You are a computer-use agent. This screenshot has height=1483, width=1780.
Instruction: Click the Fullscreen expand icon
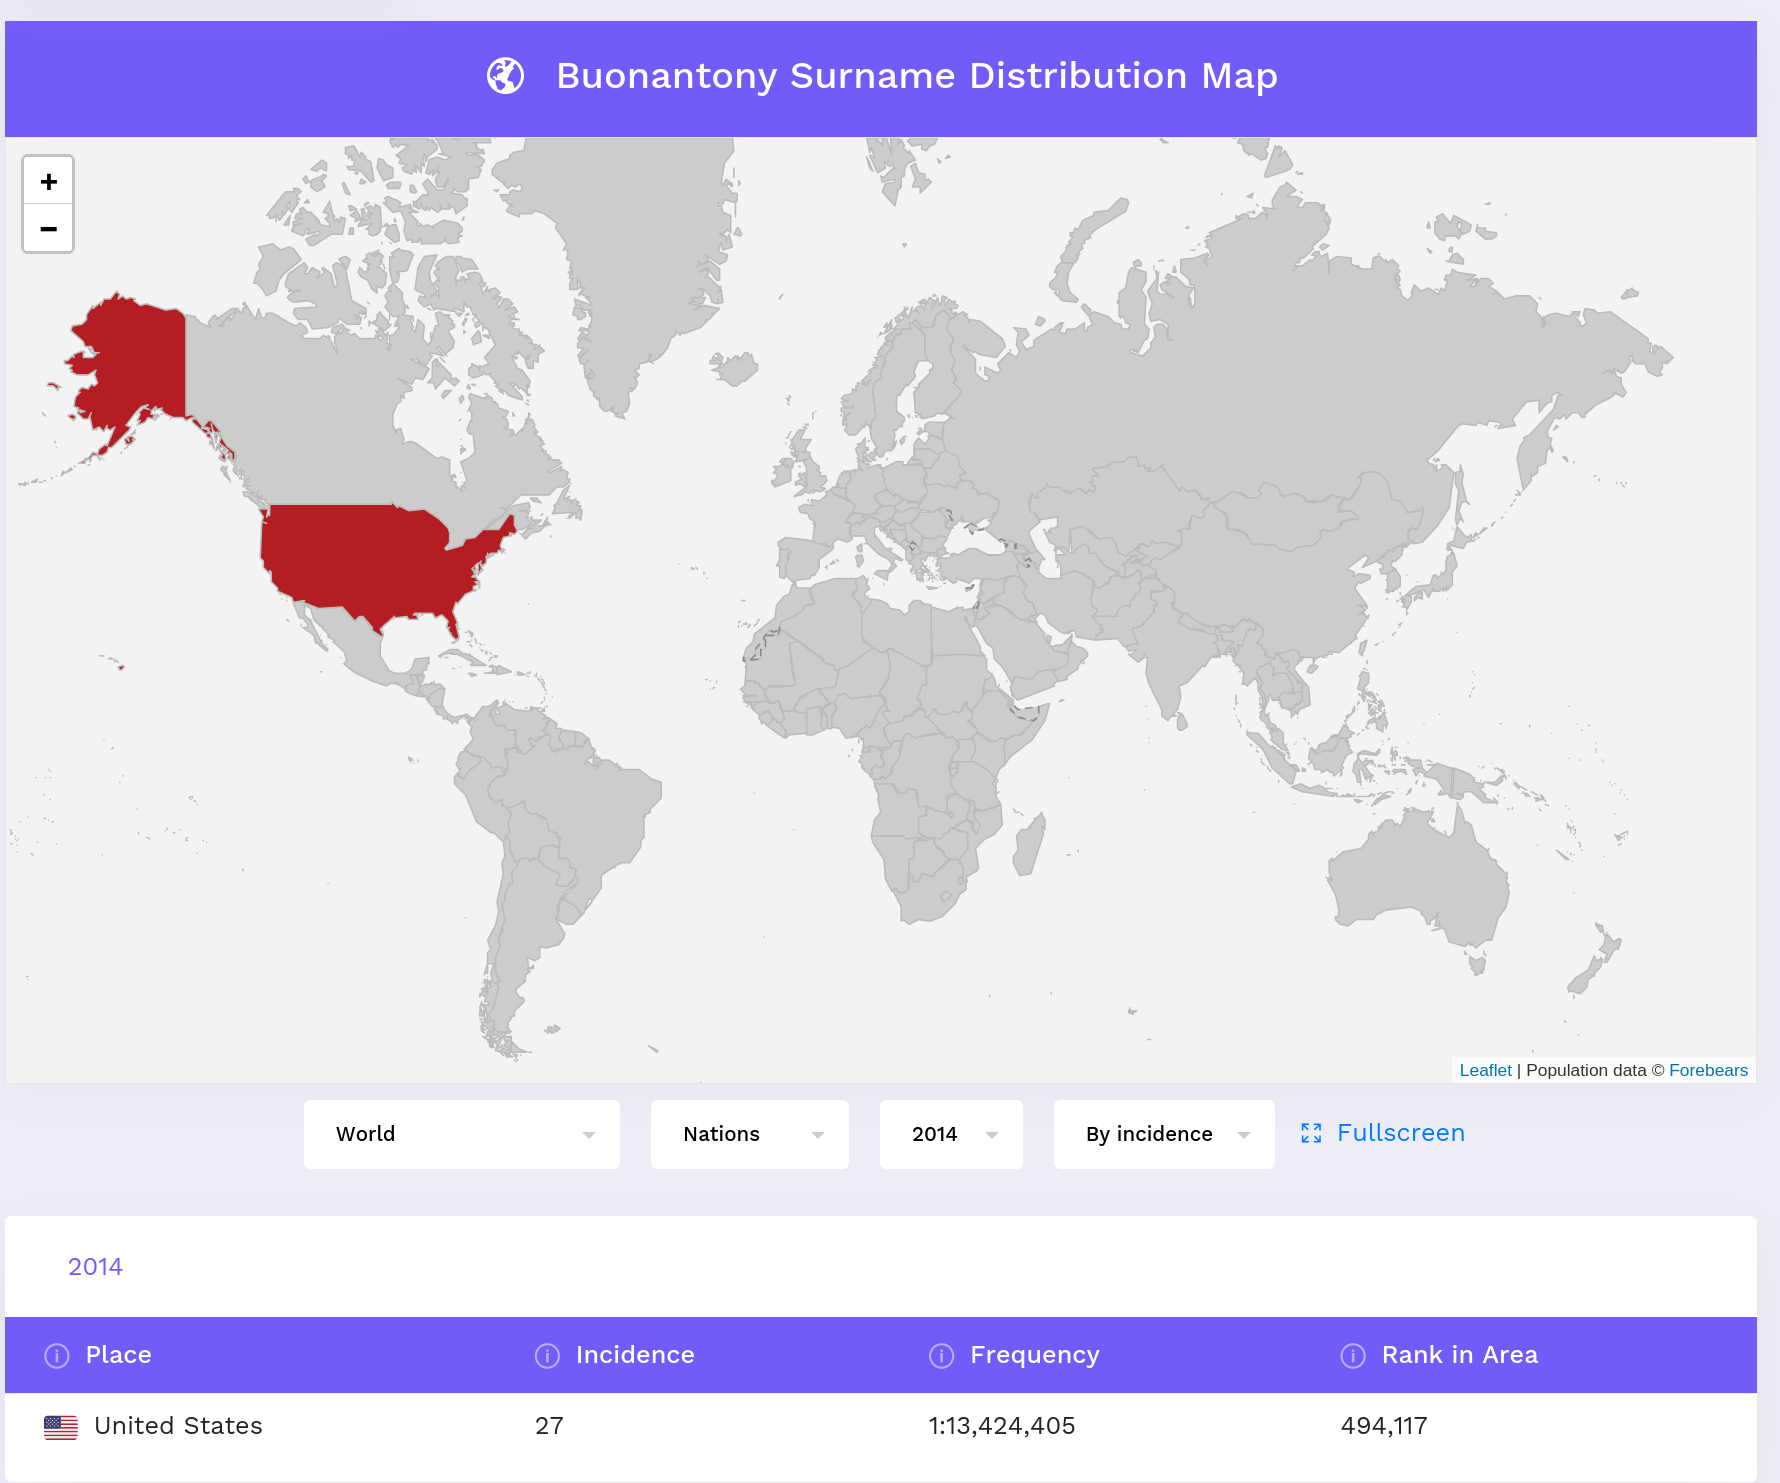(1311, 1133)
